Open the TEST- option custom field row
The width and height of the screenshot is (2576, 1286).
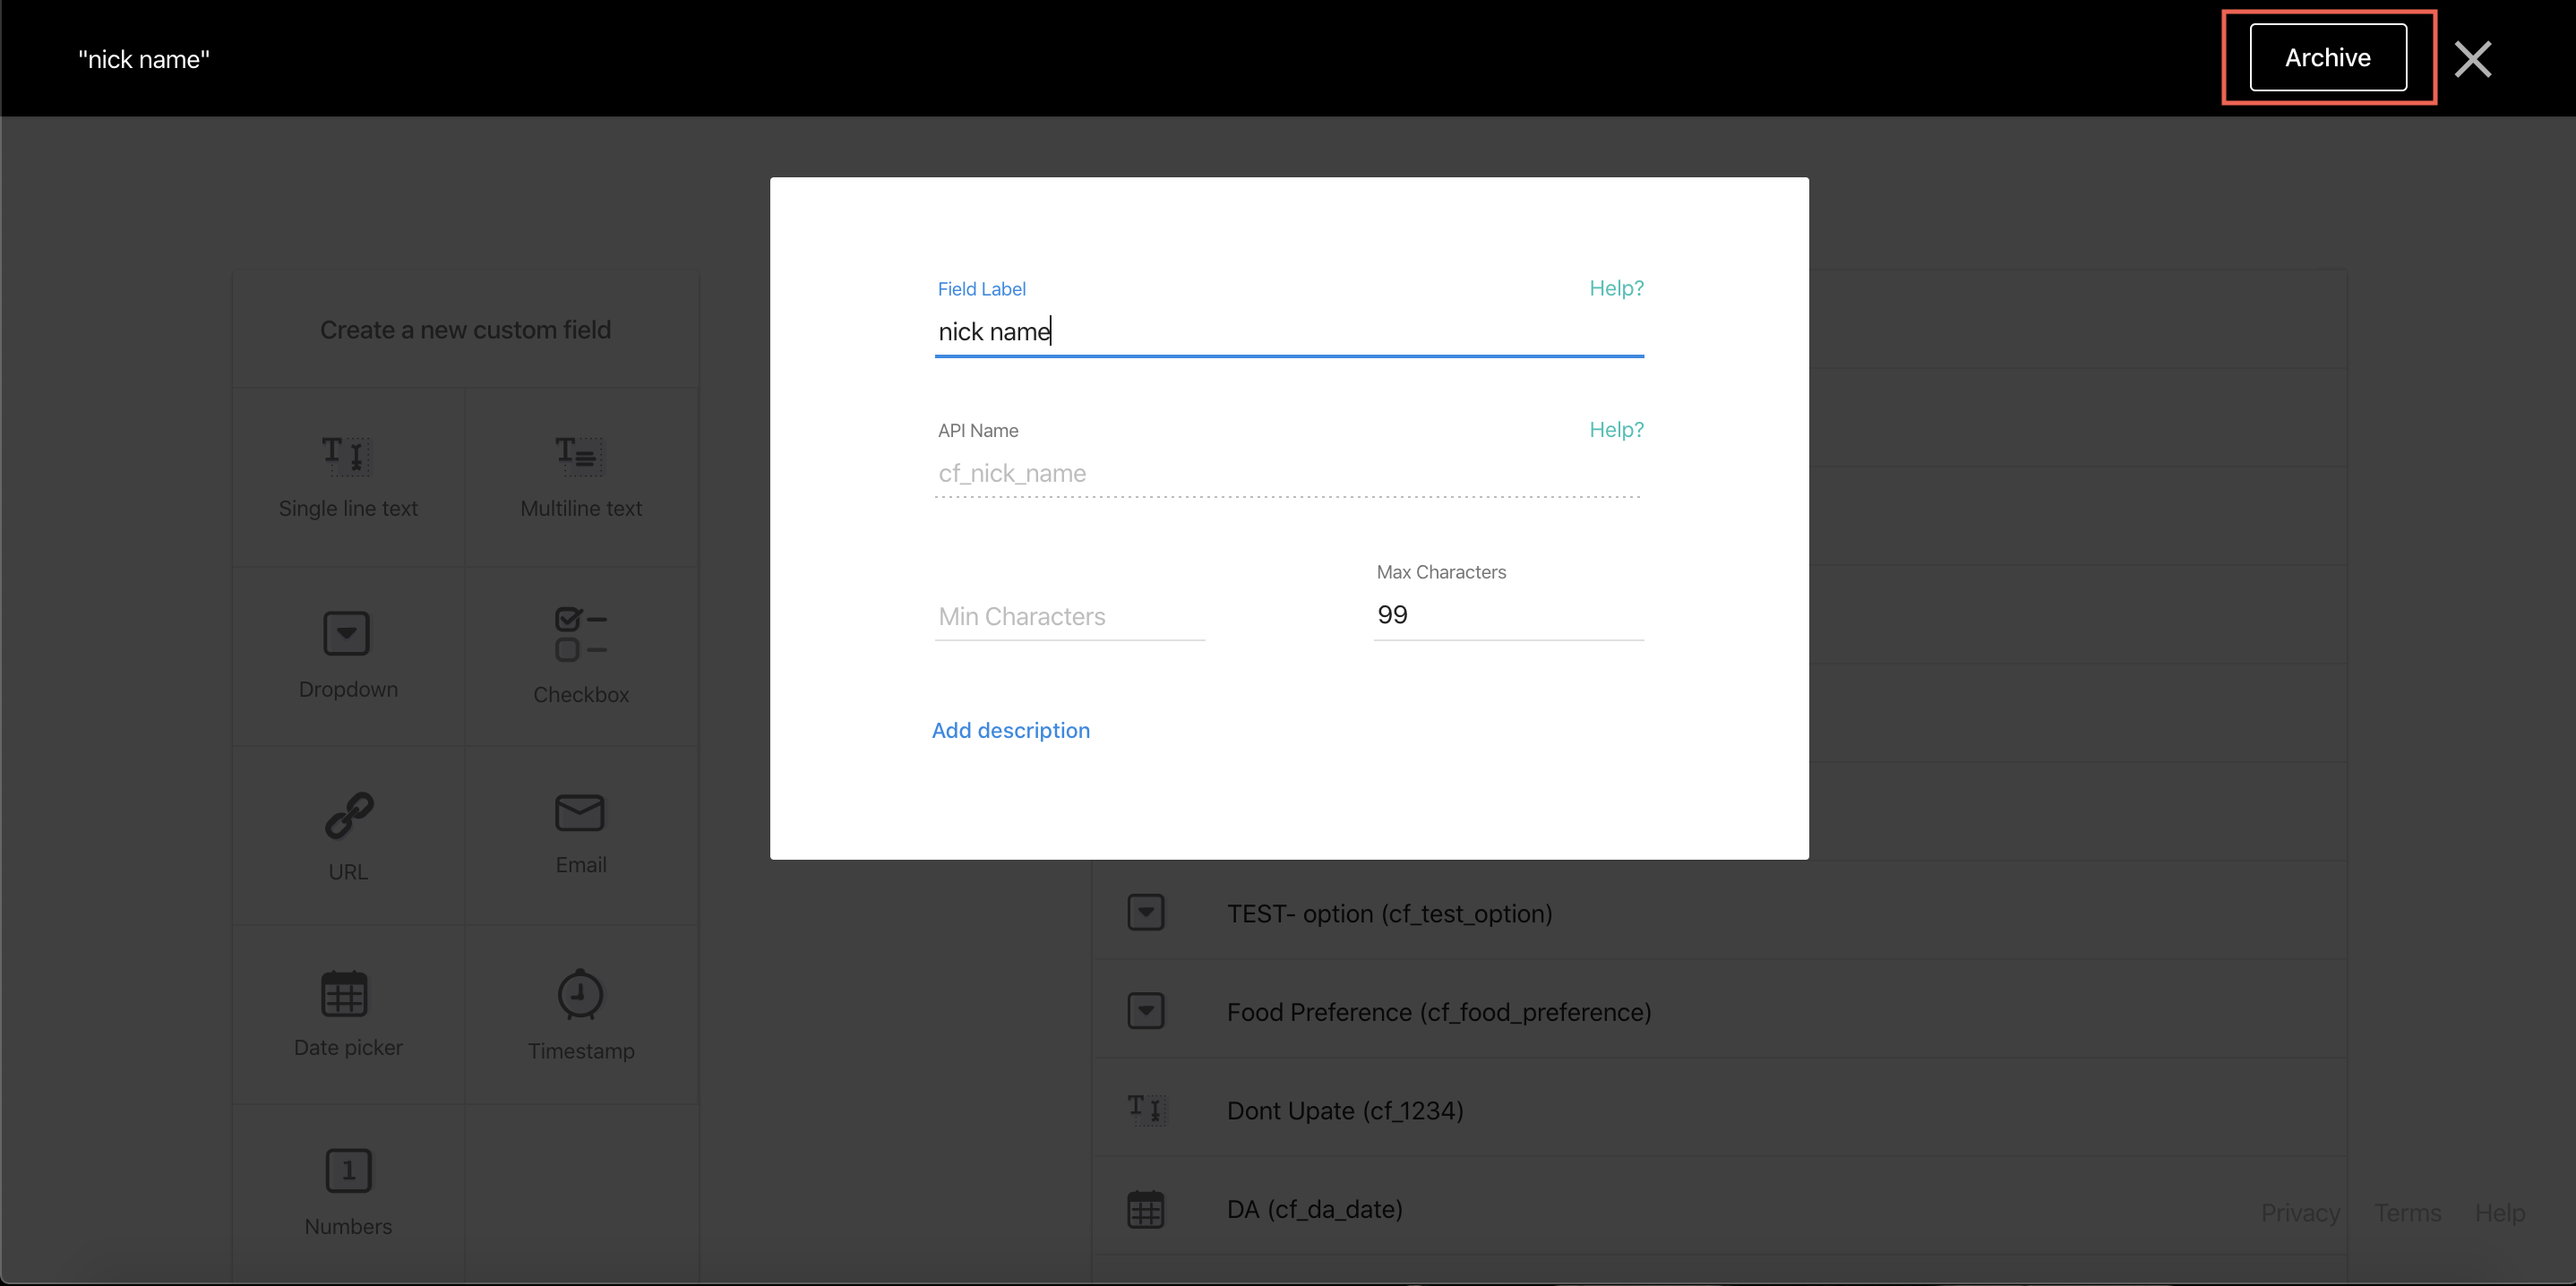tap(1389, 914)
